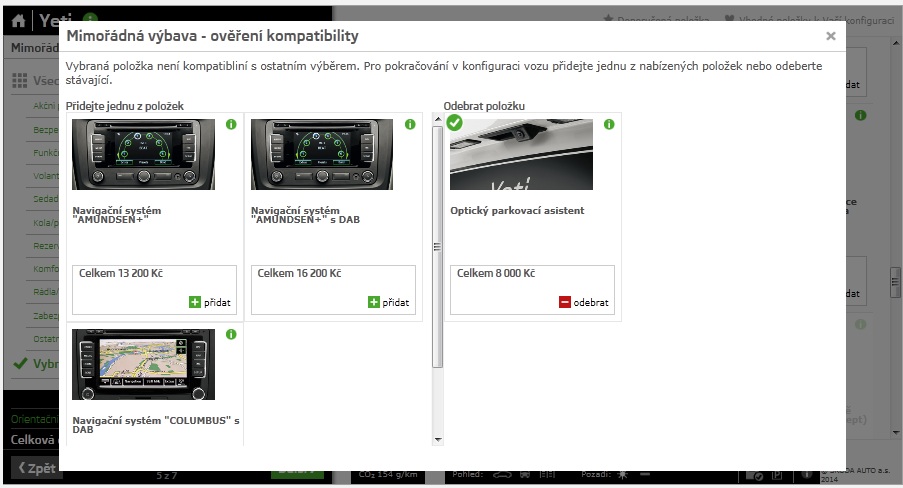This screenshot has width=903, height=488.
Task: Click the Zpět back button
Action: [36, 468]
